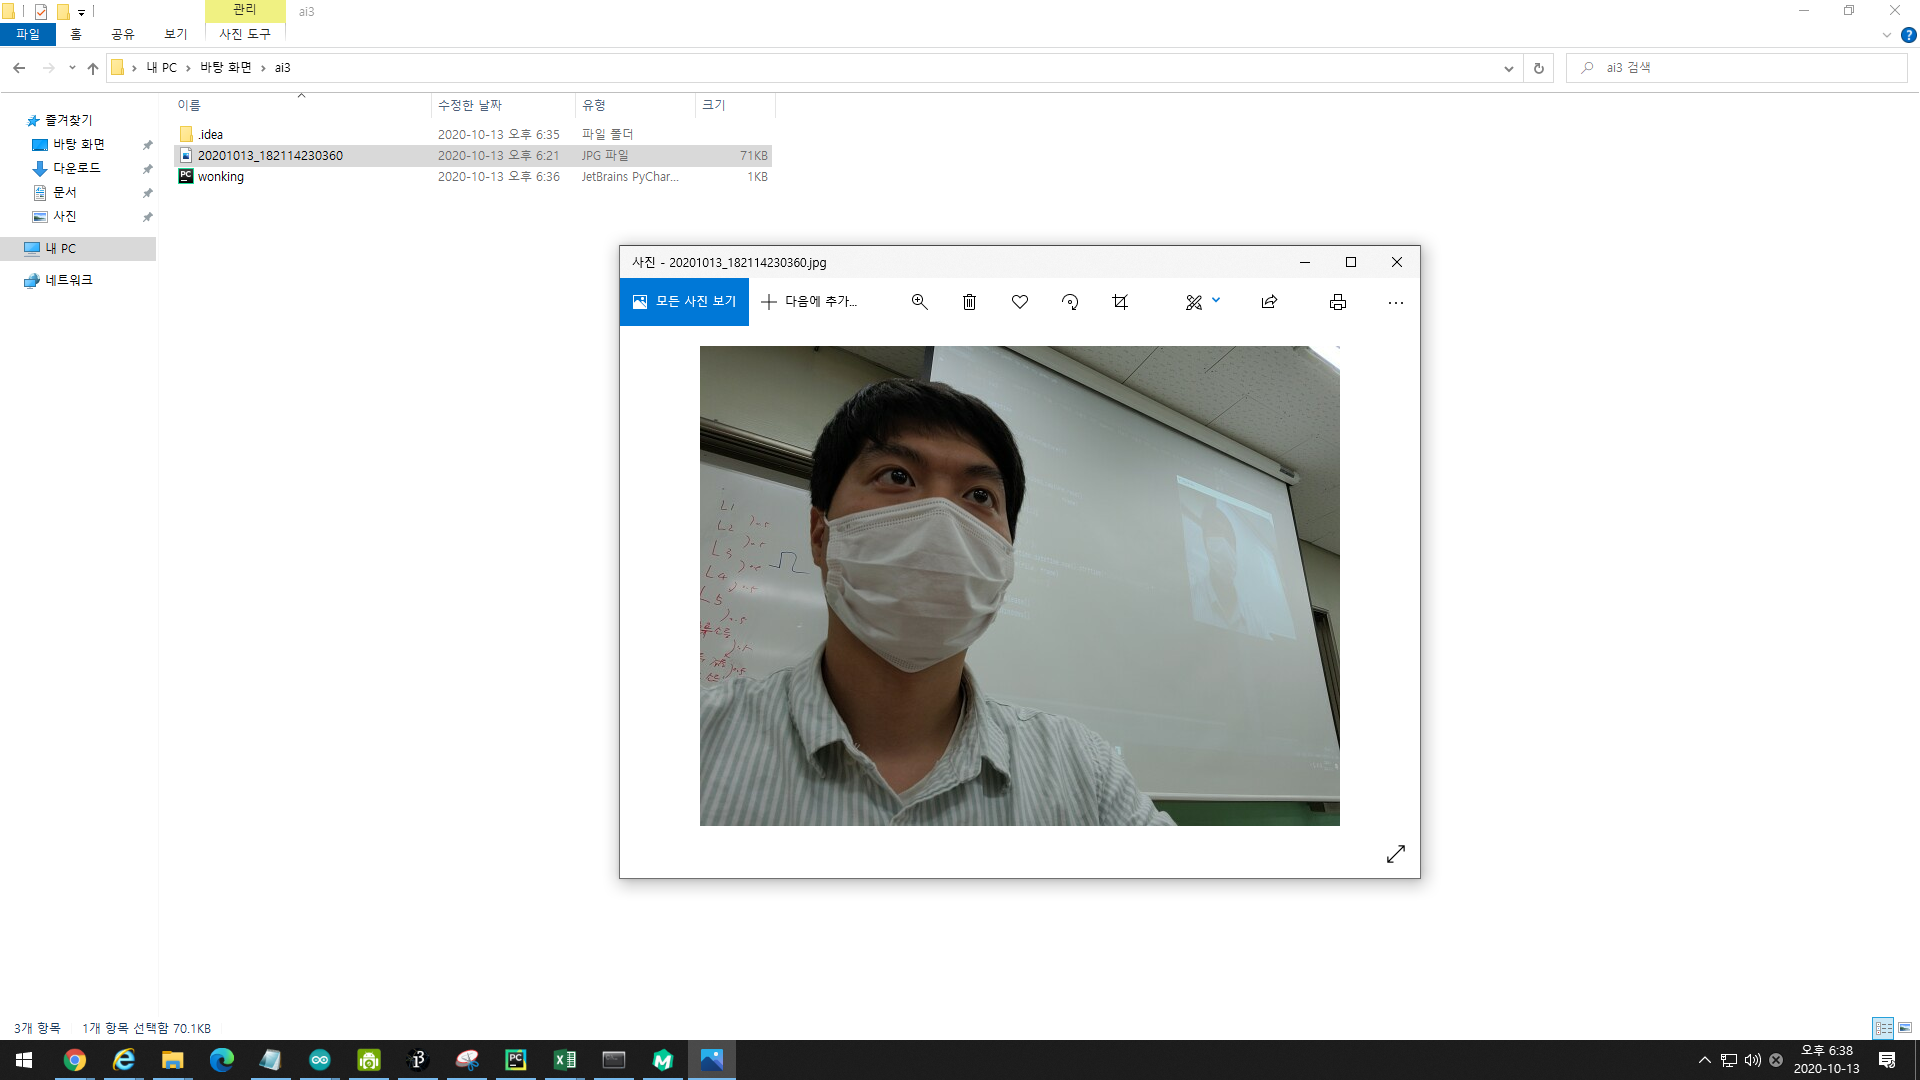Click the 다음에 추가 button
This screenshot has width=1920, height=1080.
point(809,302)
